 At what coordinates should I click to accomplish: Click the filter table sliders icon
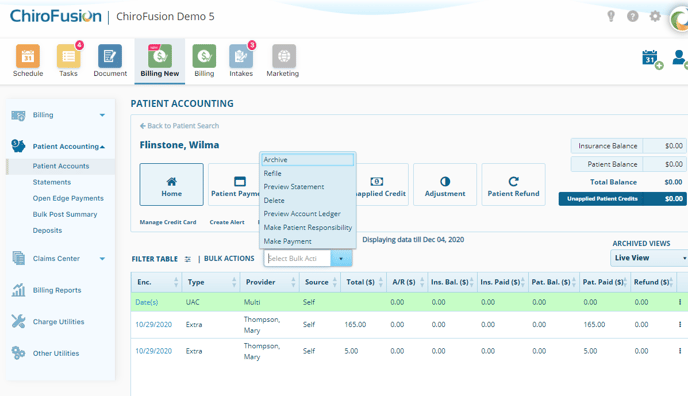coord(188,259)
